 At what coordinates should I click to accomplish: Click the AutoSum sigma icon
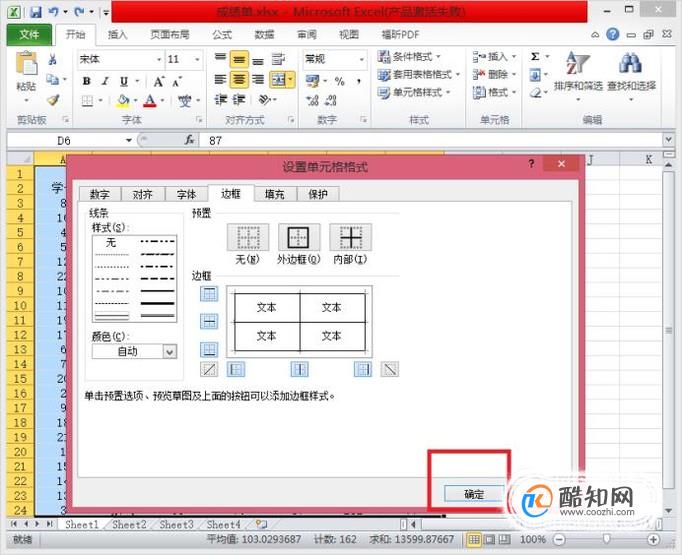click(x=535, y=57)
